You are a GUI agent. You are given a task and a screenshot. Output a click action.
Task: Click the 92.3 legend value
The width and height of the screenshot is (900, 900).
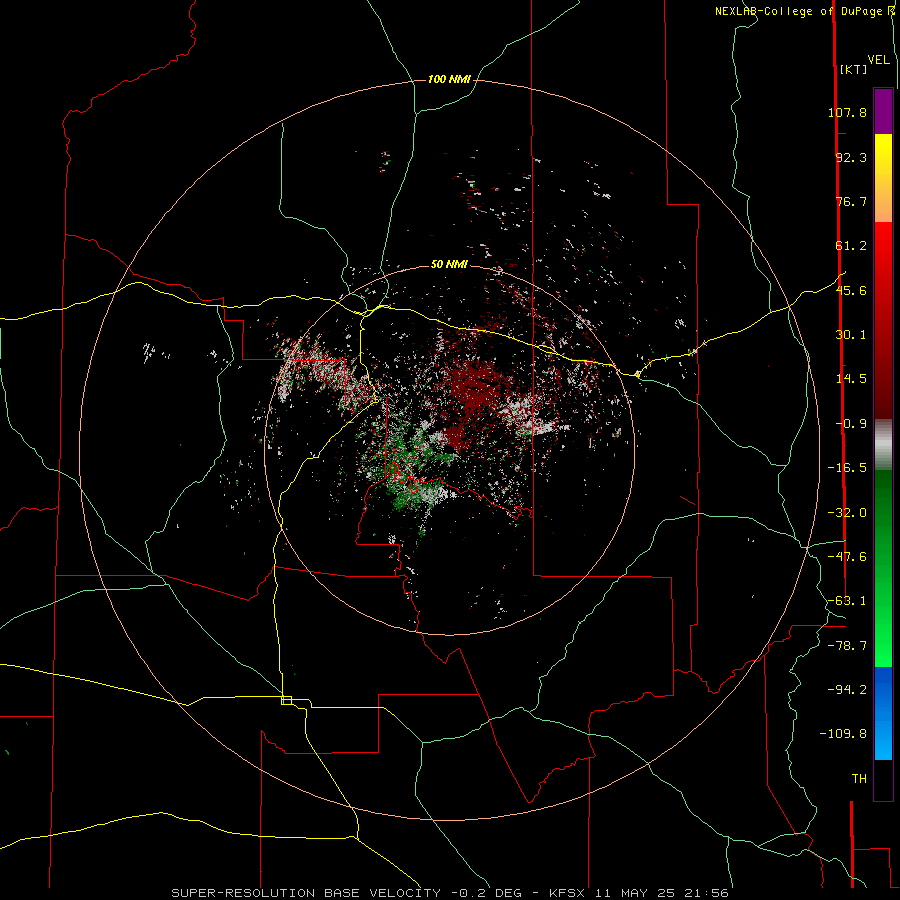851,157
